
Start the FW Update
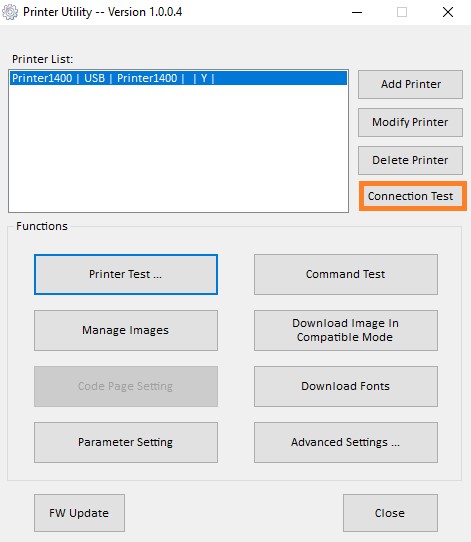79,513
